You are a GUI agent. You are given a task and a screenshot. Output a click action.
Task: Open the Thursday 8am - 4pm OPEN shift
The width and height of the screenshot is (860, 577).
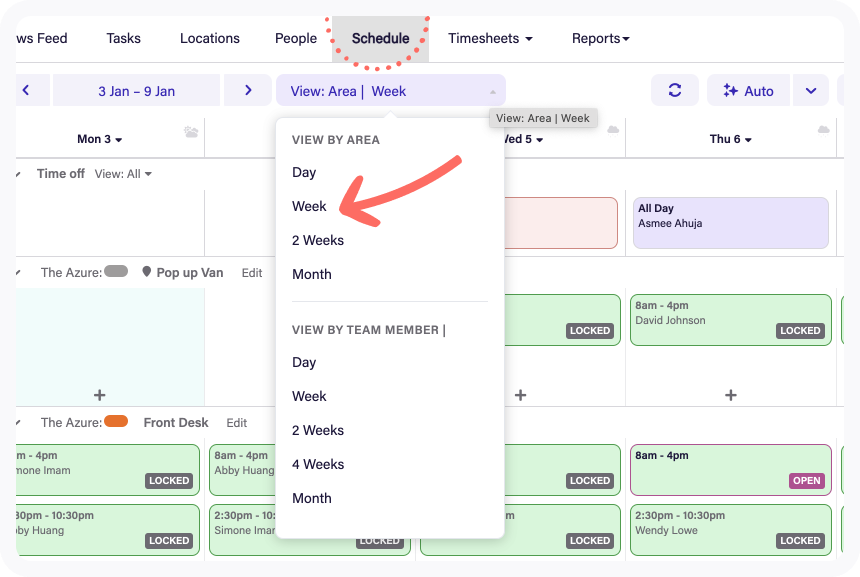pos(731,469)
